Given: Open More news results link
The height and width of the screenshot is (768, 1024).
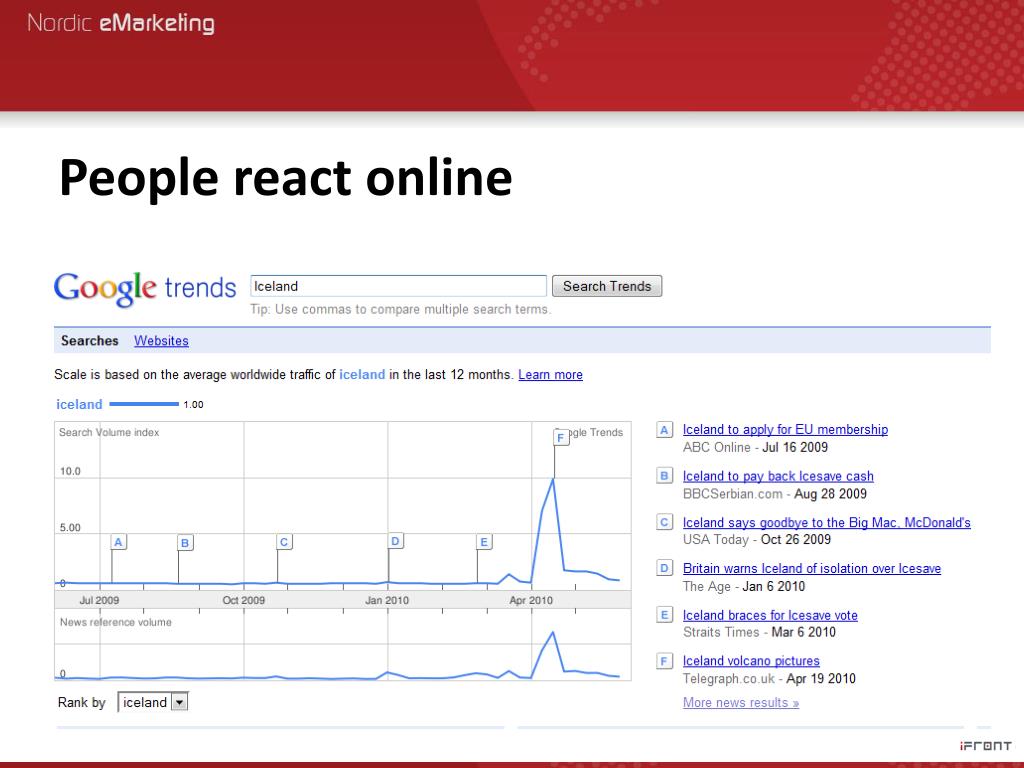Looking at the screenshot, I should coord(741,703).
